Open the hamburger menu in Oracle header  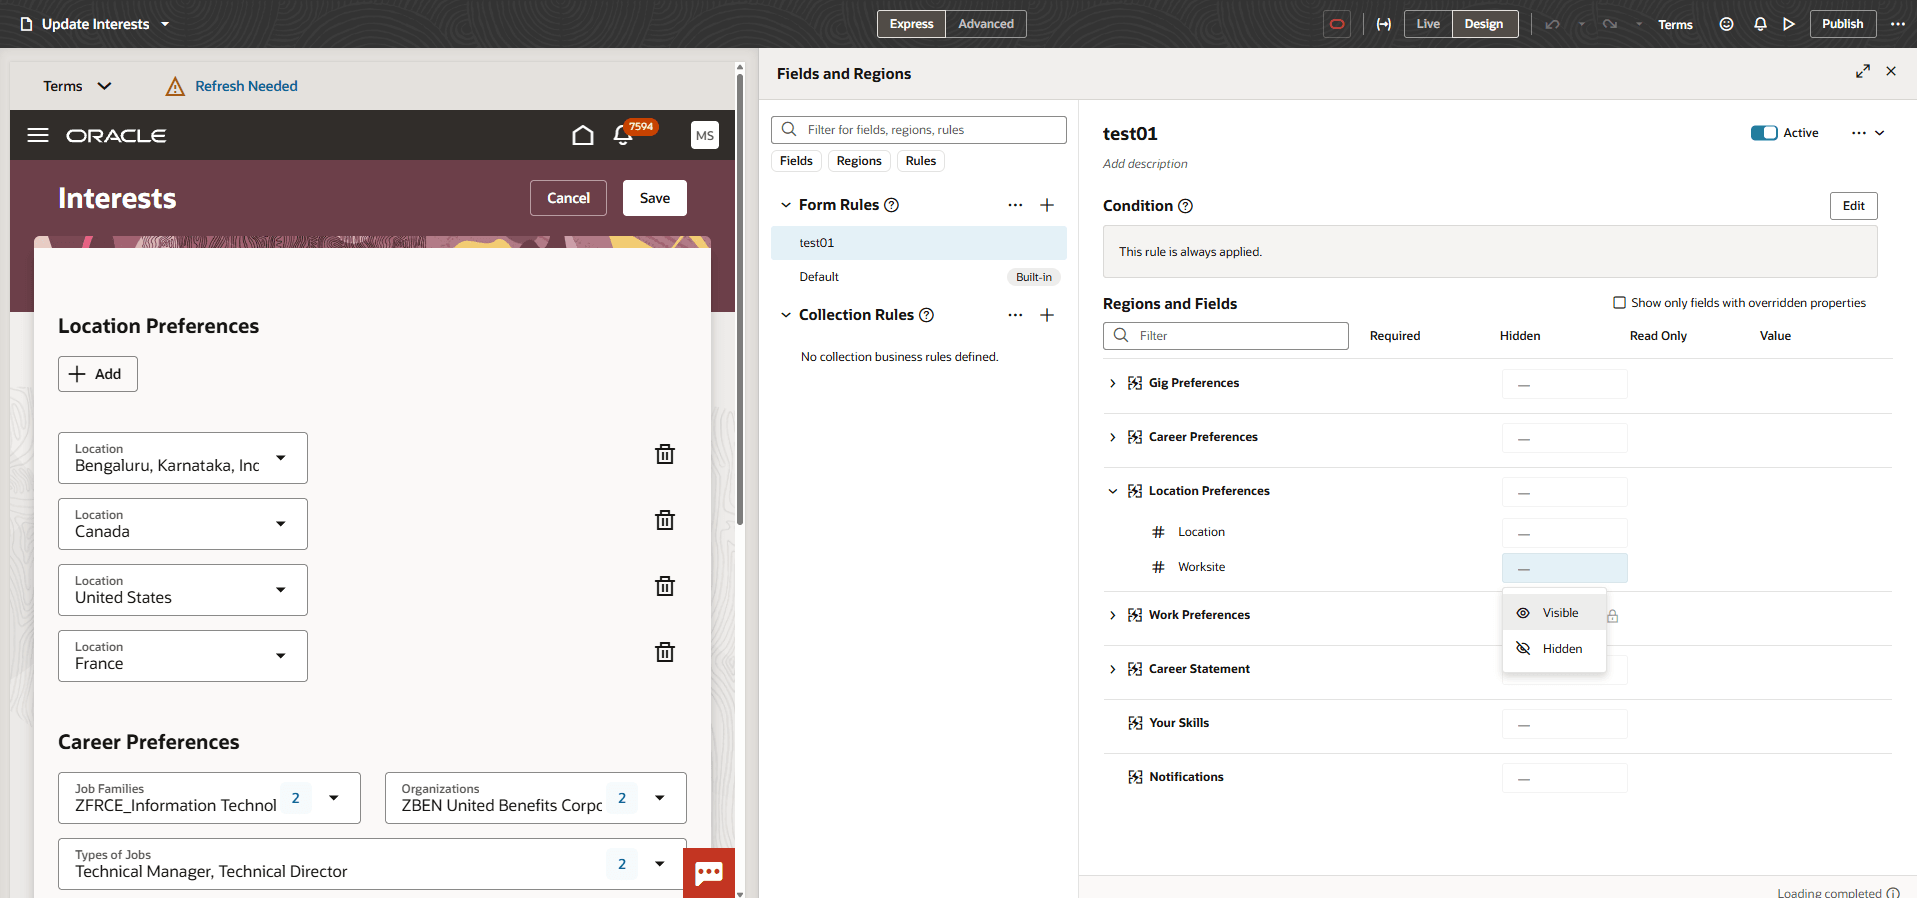click(38, 135)
